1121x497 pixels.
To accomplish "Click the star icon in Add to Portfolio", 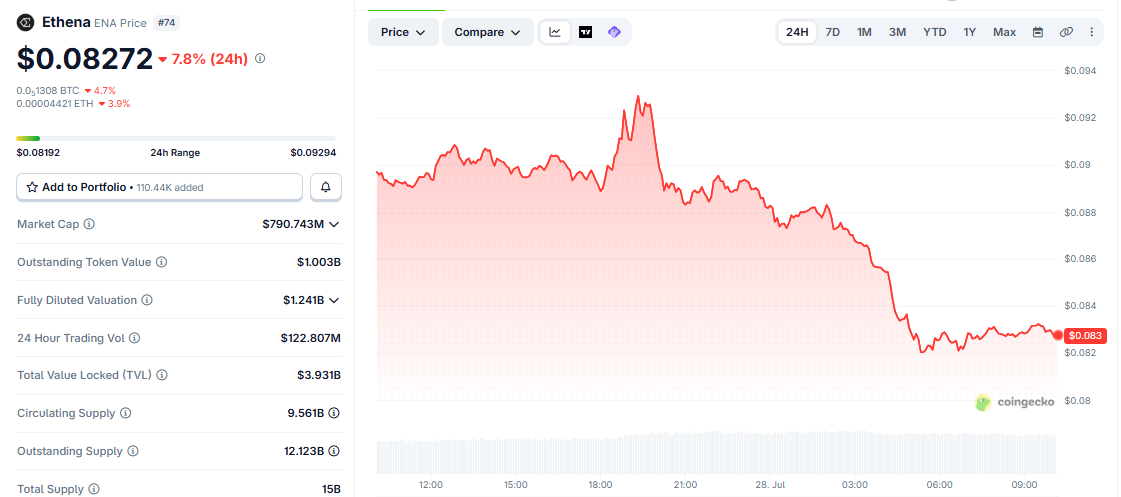I will tap(32, 187).
